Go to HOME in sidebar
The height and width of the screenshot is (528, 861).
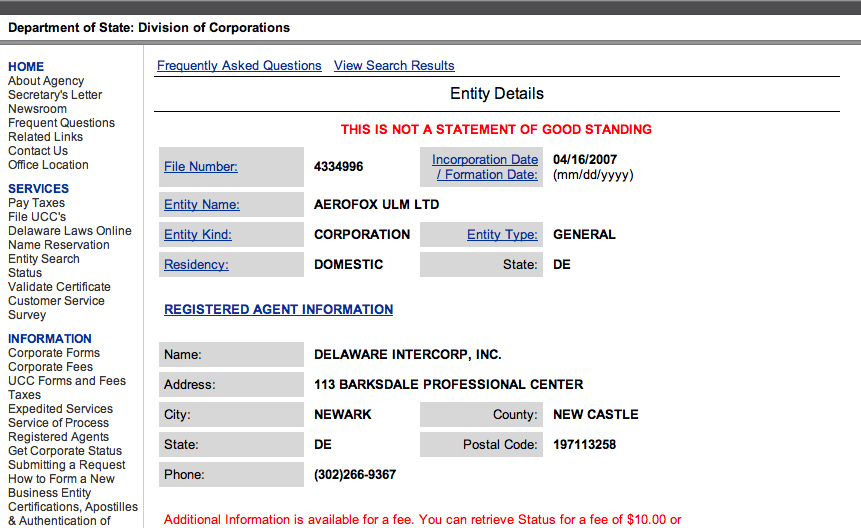pos(26,67)
